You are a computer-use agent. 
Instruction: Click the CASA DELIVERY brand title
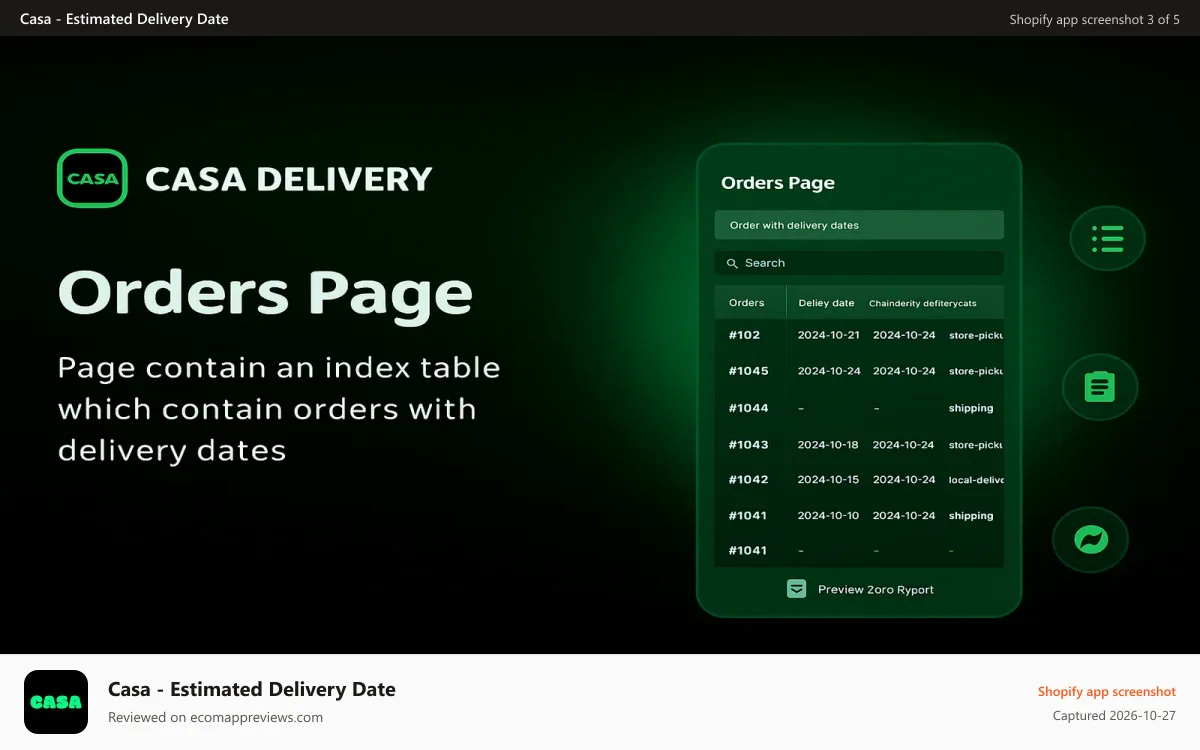click(x=289, y=179)
